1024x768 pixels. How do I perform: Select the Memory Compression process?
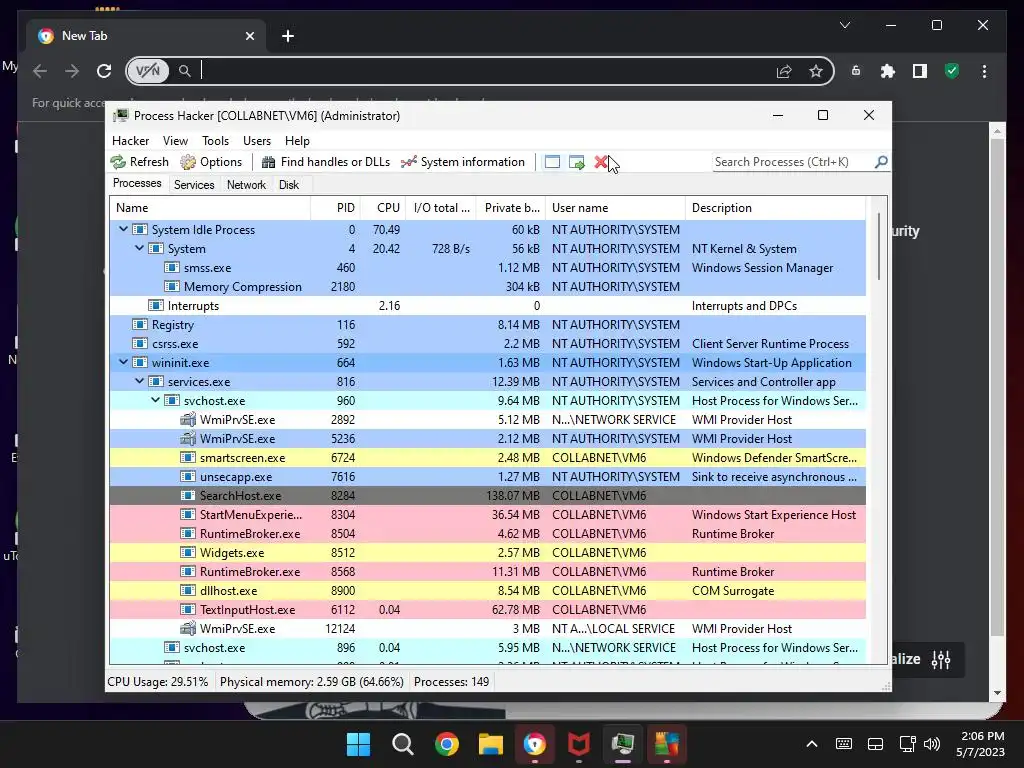488,287
